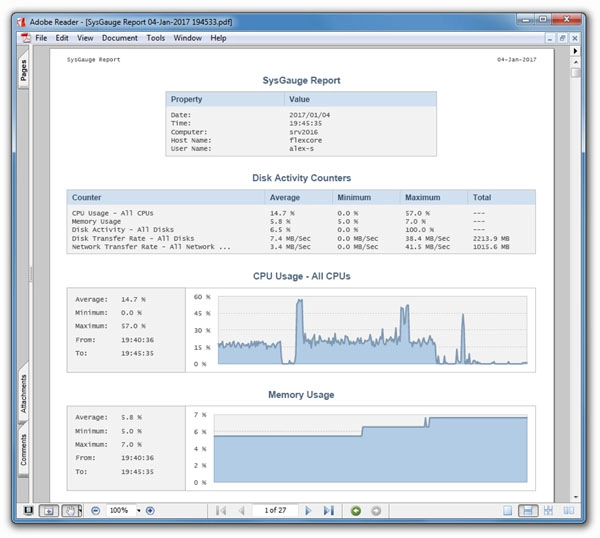Open the Attachments side panel tab

pyautogui.click(x=23, y=393)
